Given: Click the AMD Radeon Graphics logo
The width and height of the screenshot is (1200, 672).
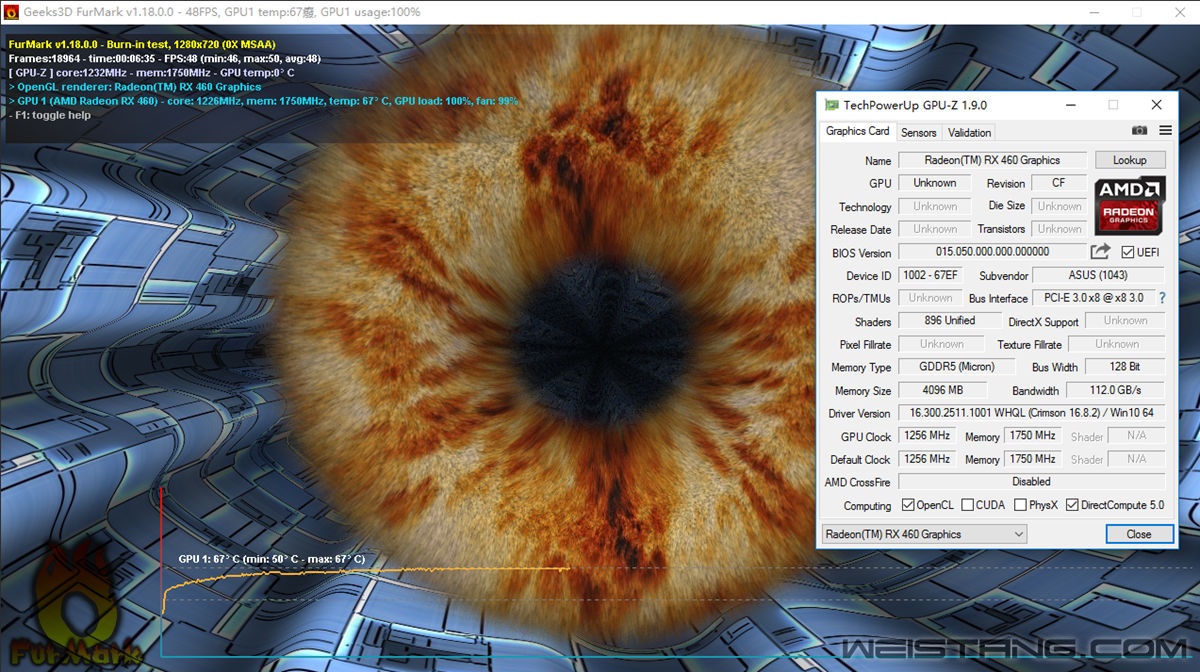Looking at the screenshot, I should pos(1130,206).
